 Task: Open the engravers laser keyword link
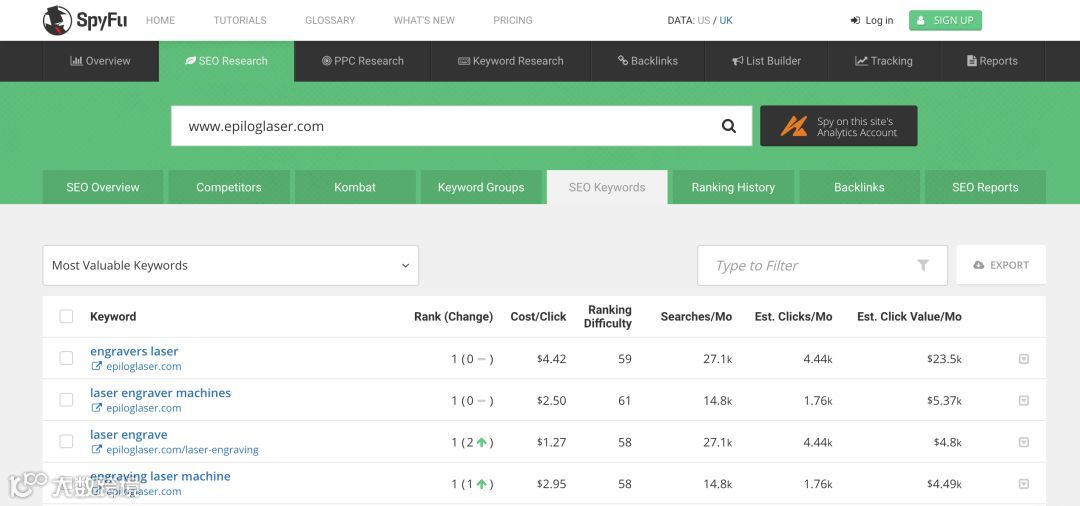134,351
